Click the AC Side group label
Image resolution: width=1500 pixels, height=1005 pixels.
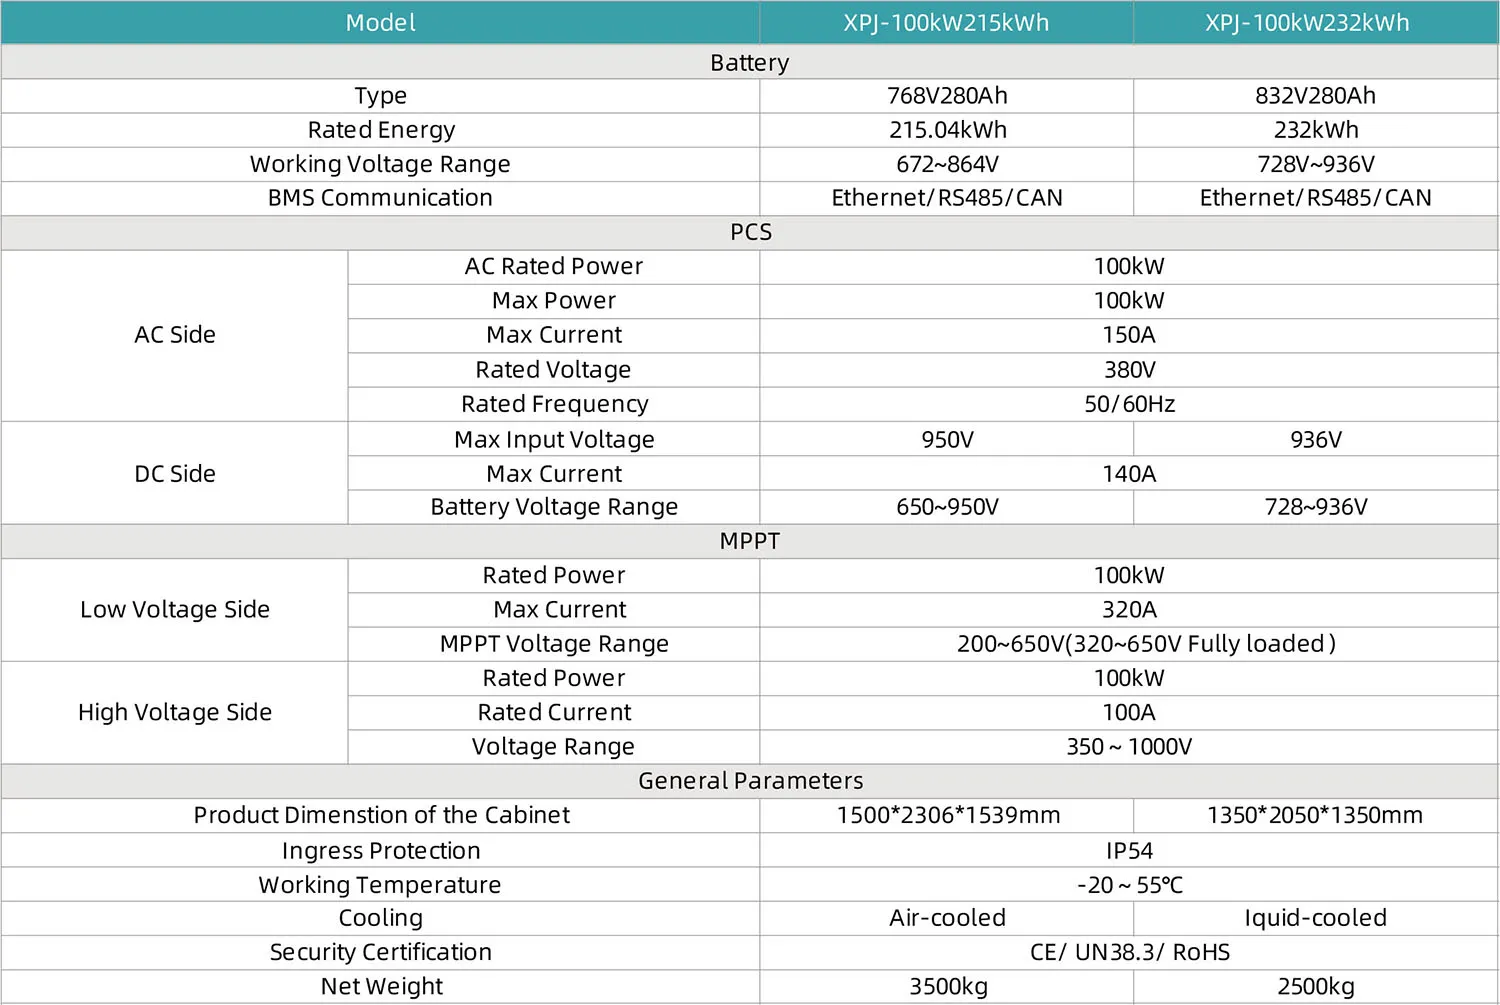(175, 335)
